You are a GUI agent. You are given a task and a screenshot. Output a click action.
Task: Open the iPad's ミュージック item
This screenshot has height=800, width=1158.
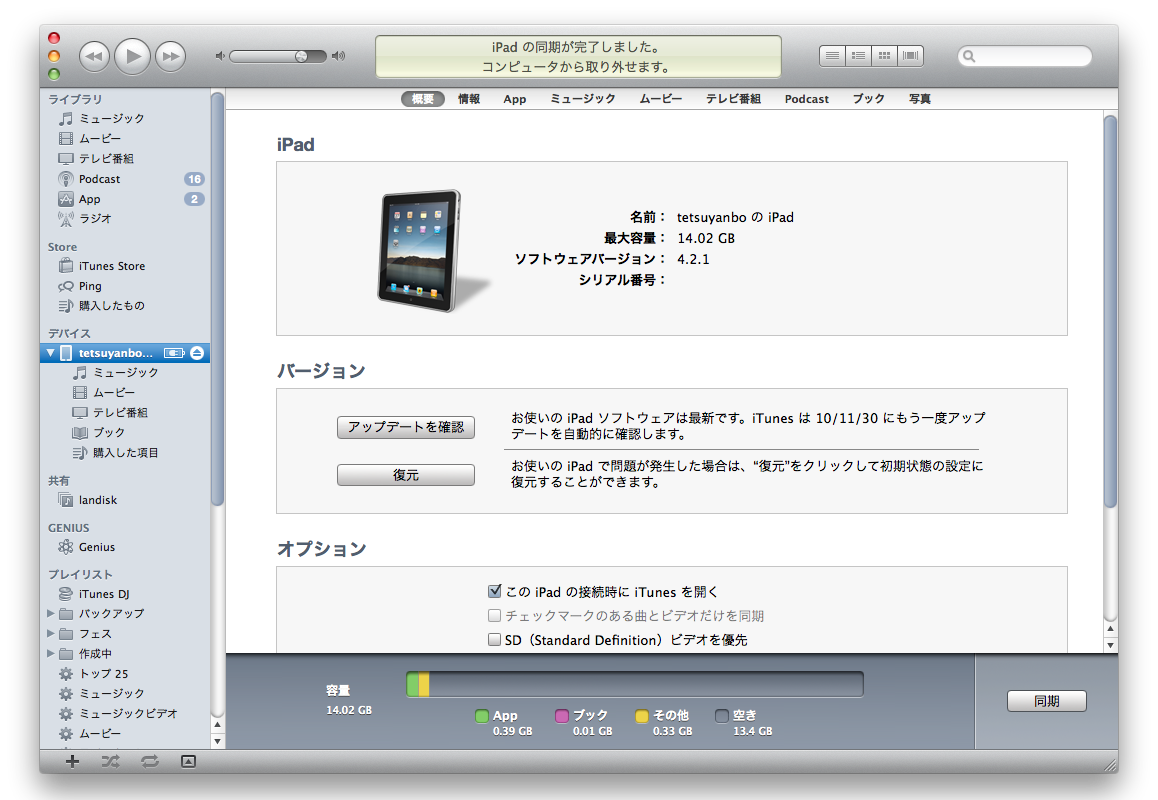[125, 372]
